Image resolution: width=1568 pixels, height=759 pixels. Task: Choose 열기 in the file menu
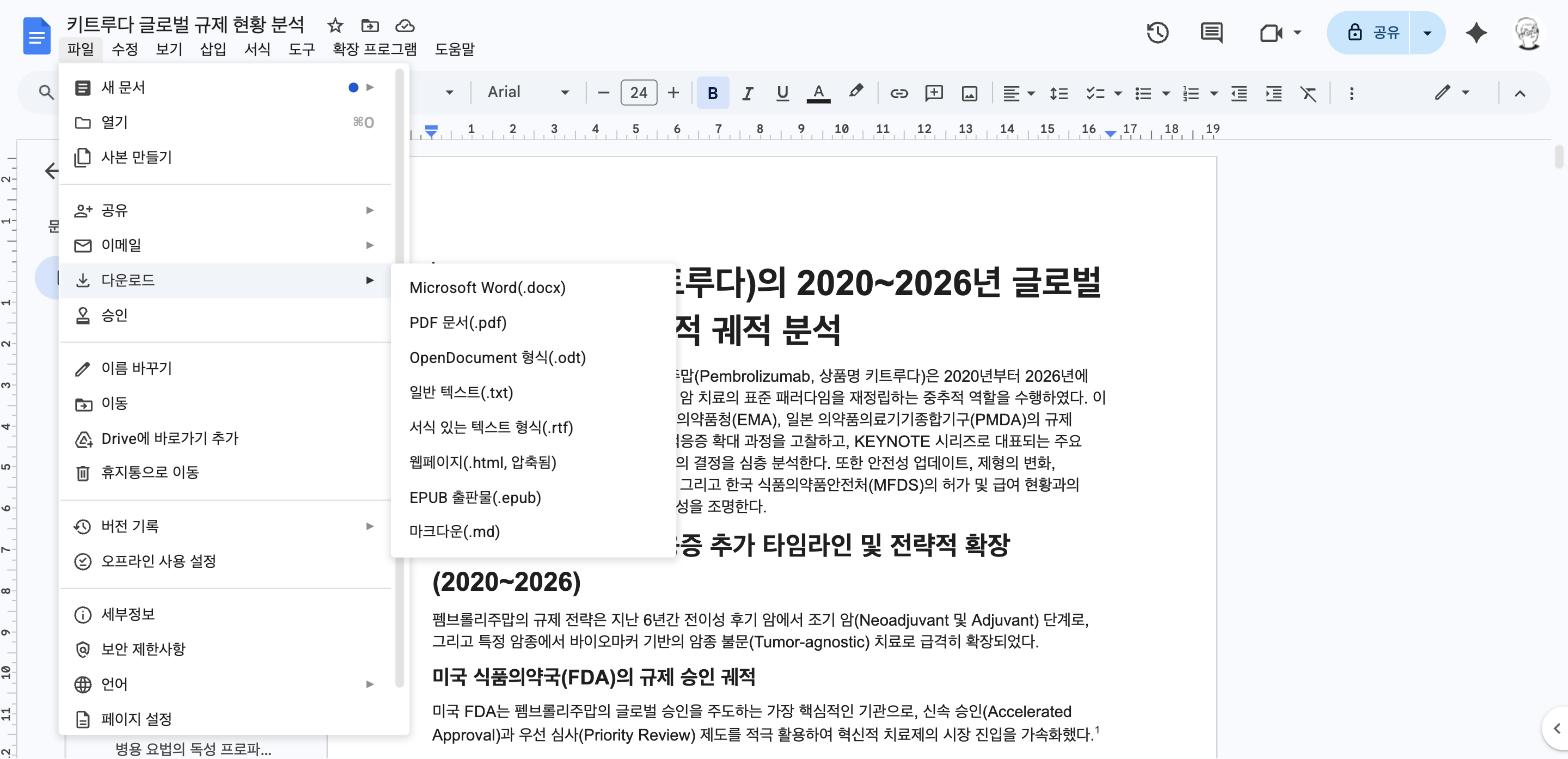tap(226, 122)
